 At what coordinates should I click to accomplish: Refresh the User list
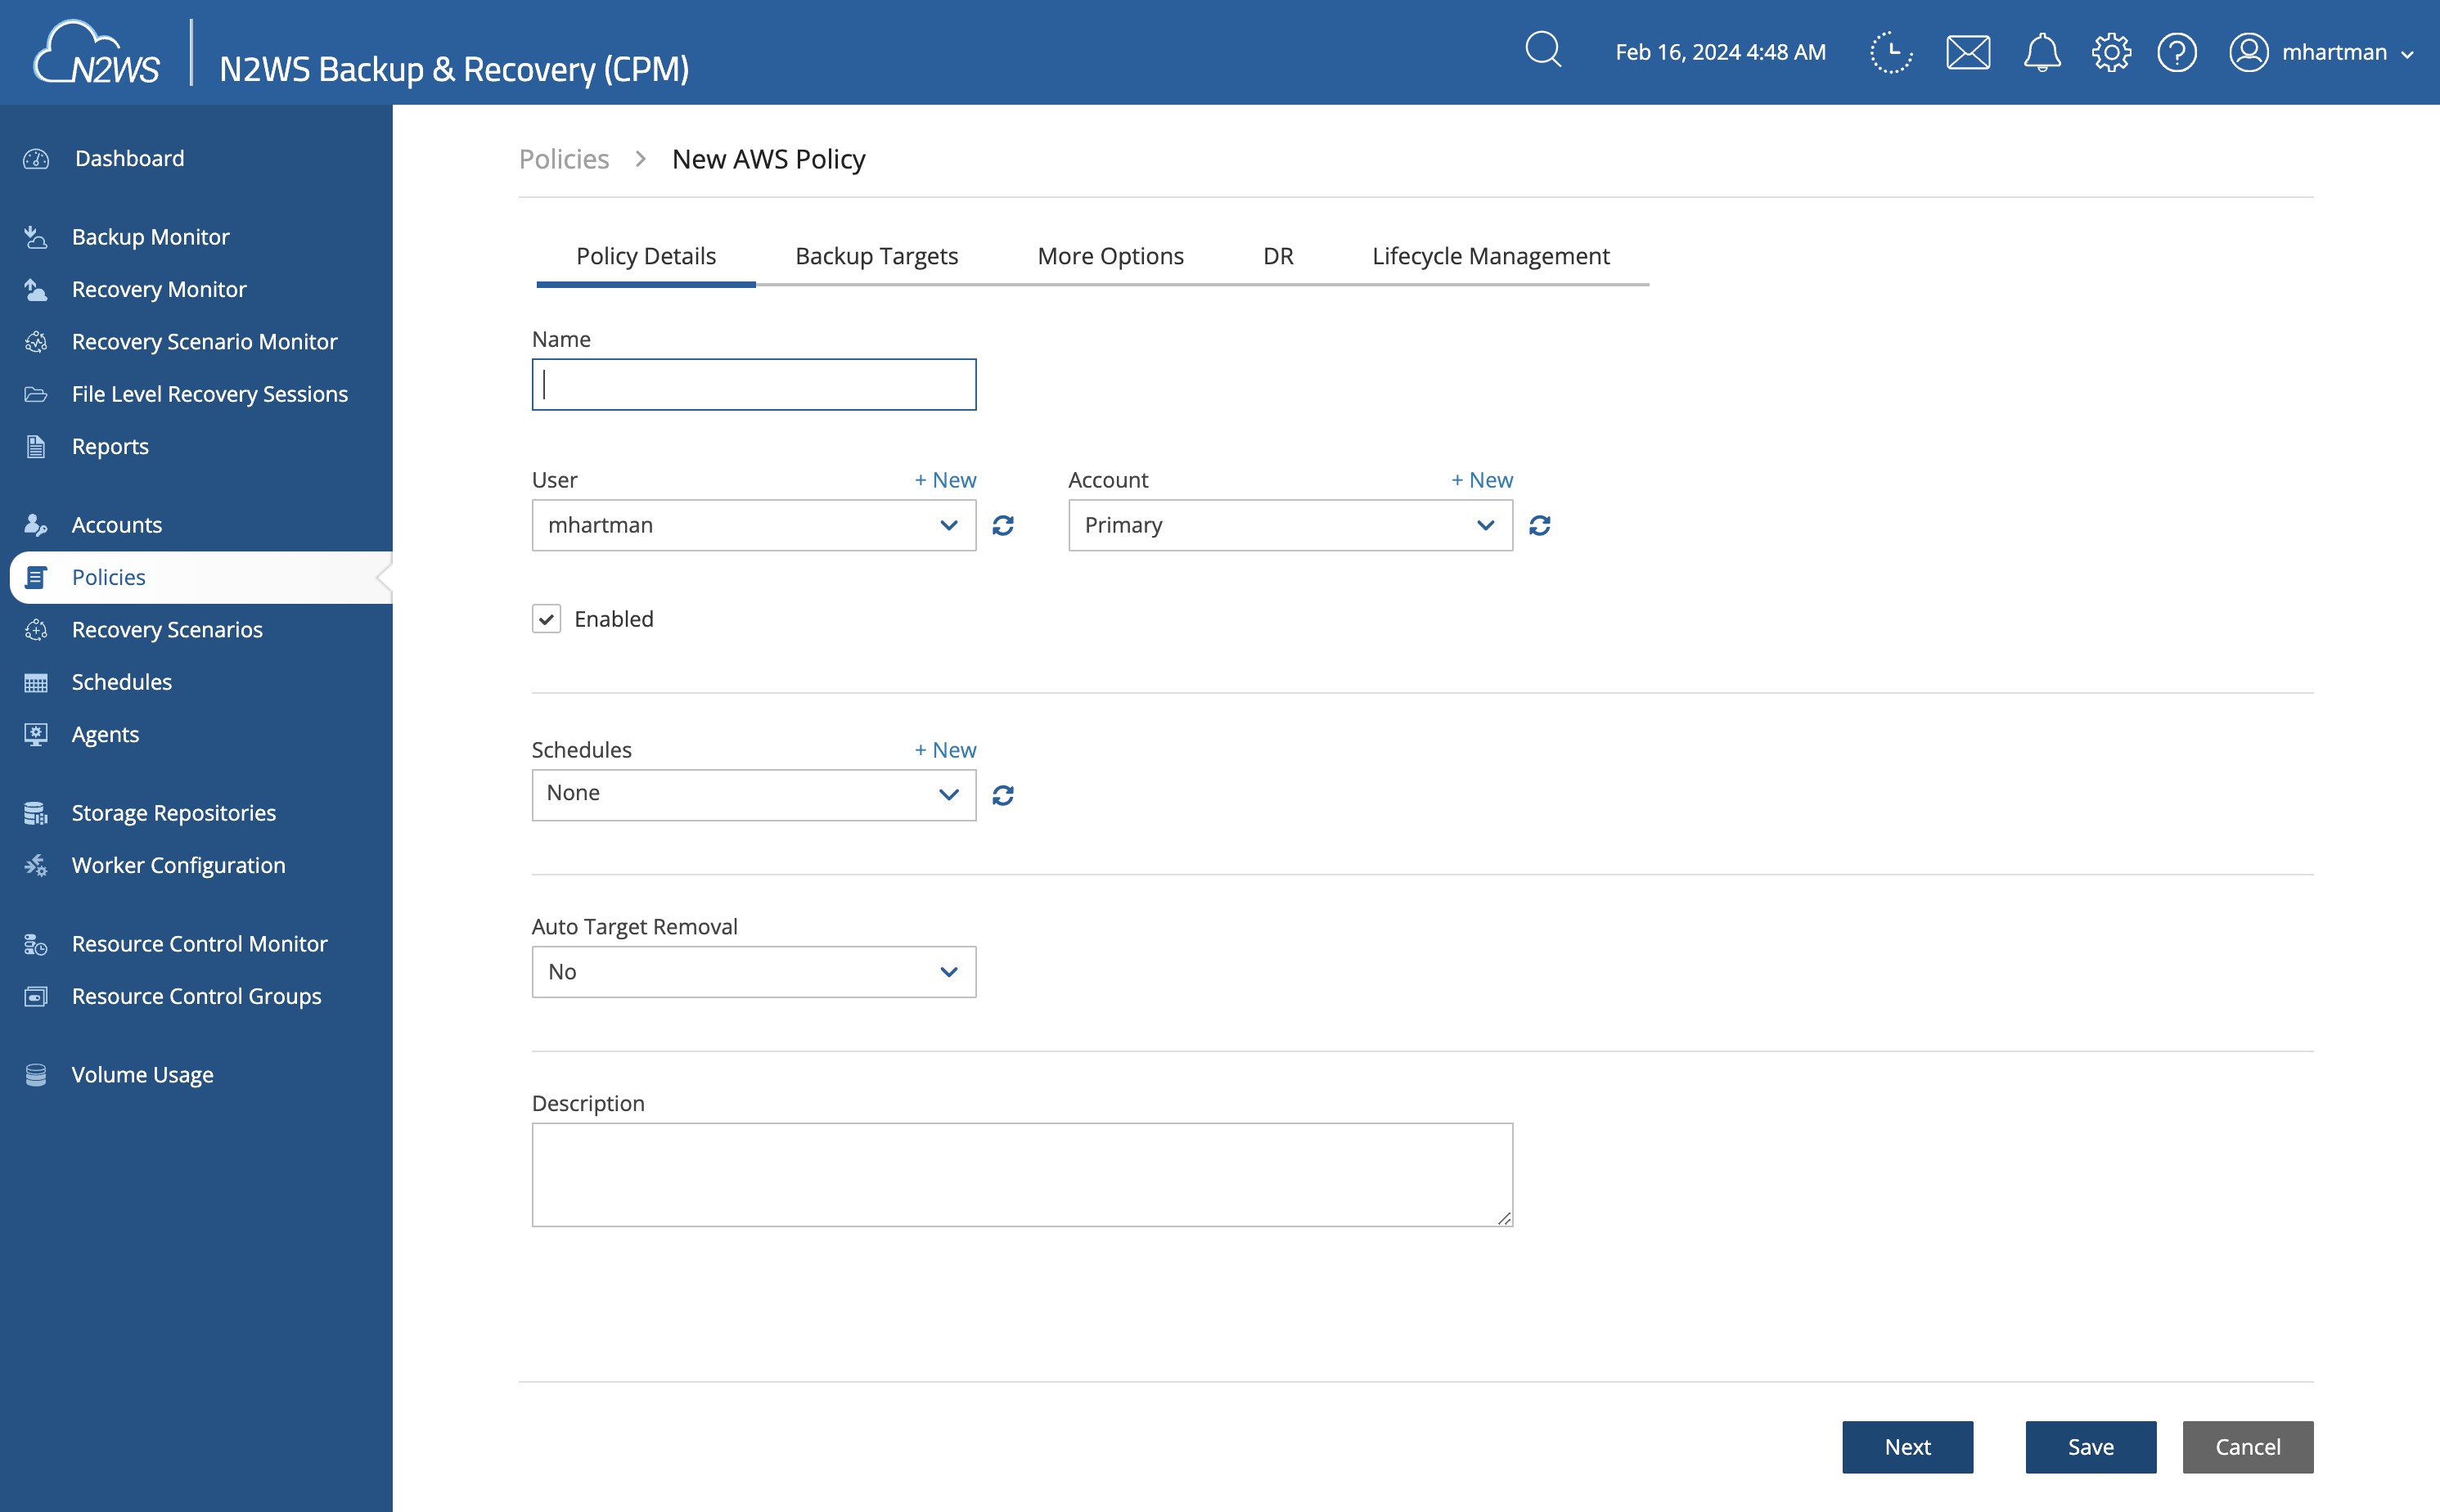tap(1003, 525)
